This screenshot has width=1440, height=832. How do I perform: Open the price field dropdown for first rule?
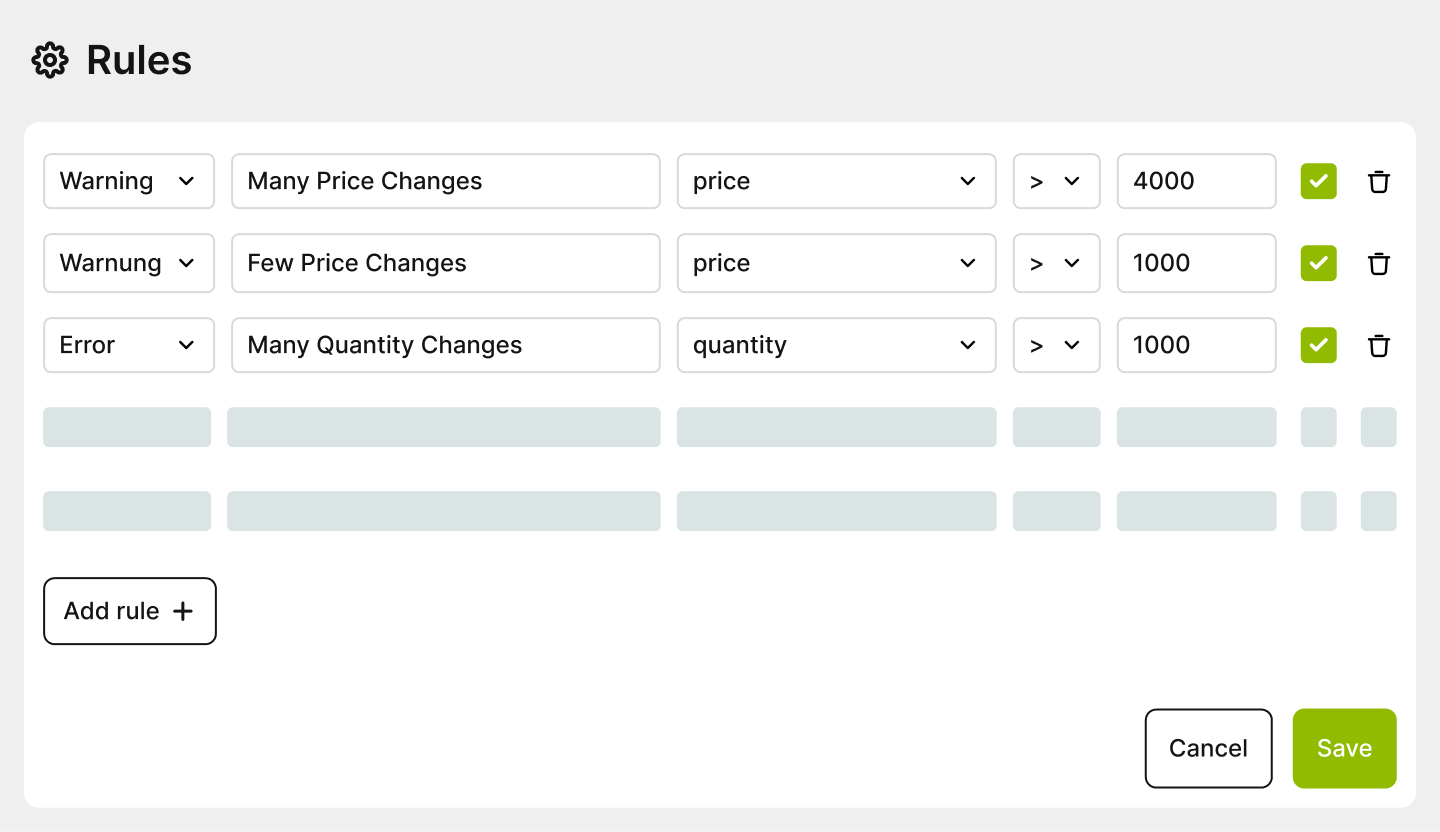click(x=836, y=181)
